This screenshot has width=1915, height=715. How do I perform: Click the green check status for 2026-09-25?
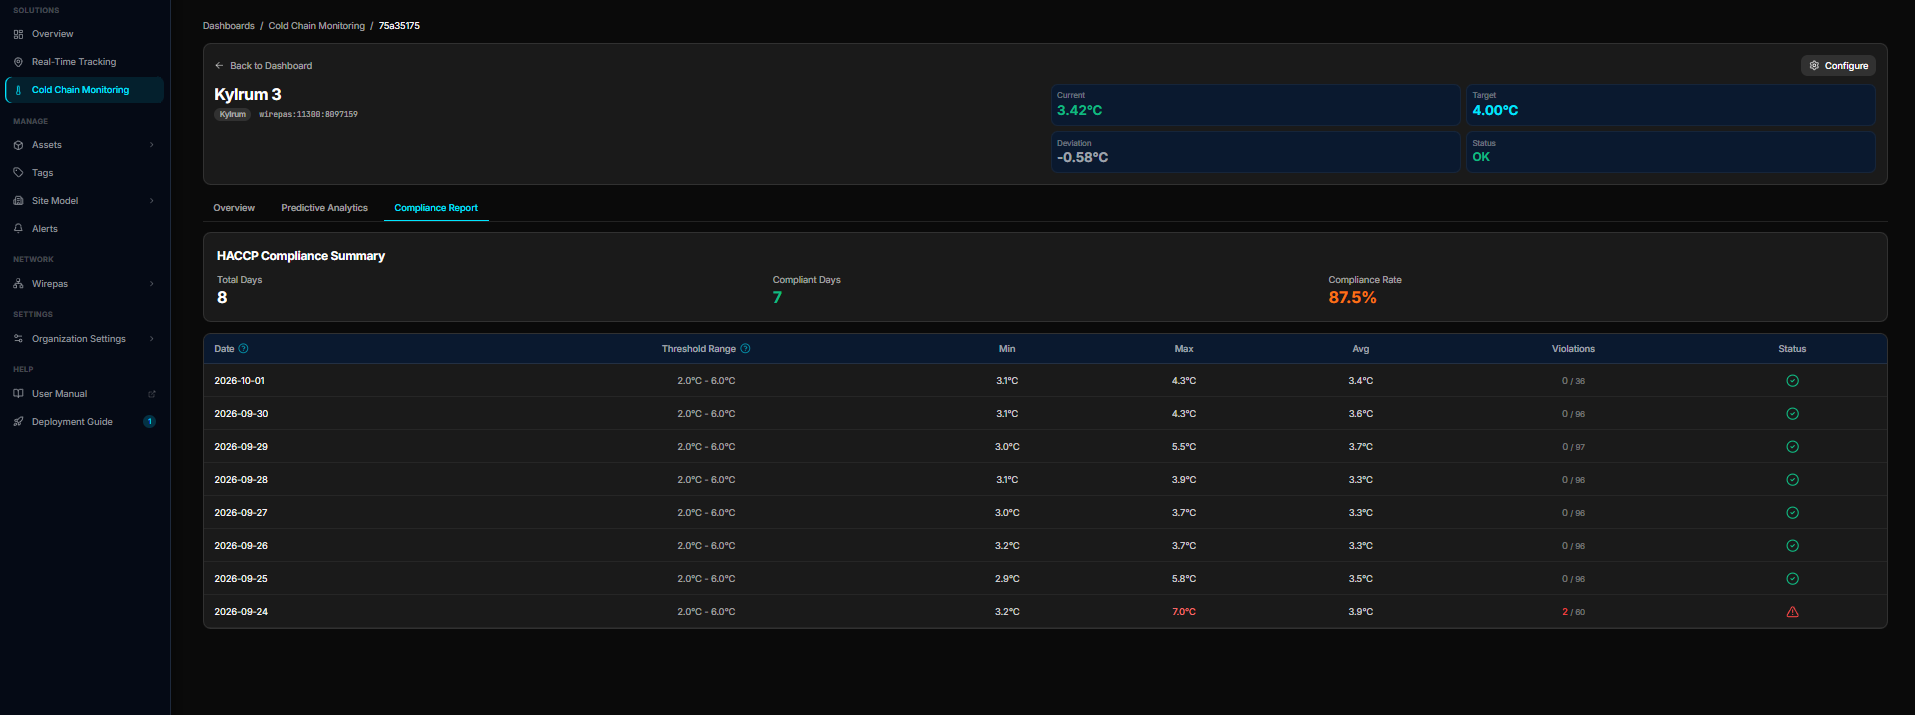click(1792, 579)
